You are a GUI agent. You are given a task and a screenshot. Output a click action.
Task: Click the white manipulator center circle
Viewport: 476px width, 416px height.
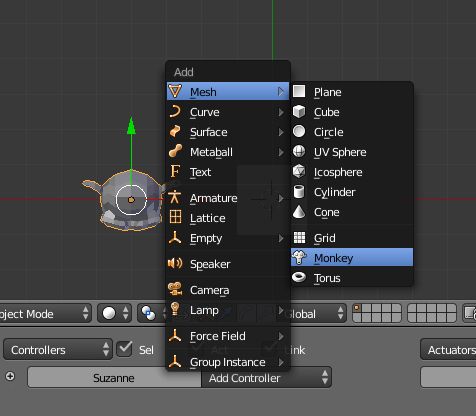click(x=131, y=200)
